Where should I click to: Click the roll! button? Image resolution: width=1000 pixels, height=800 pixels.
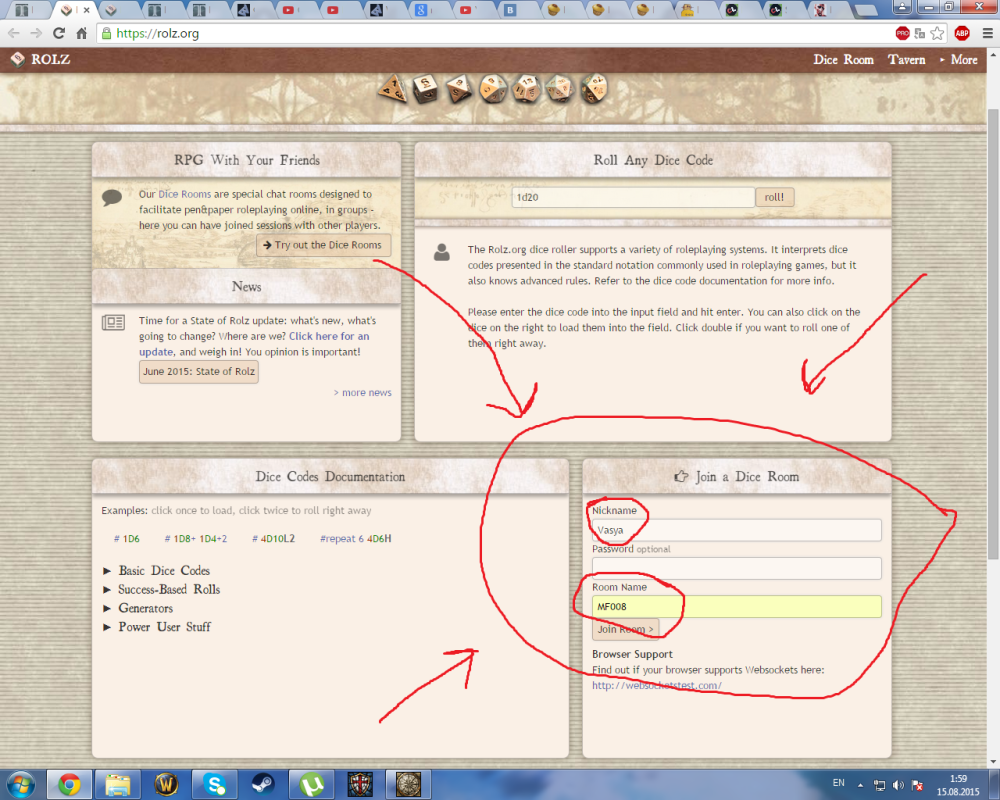[774, 197]
